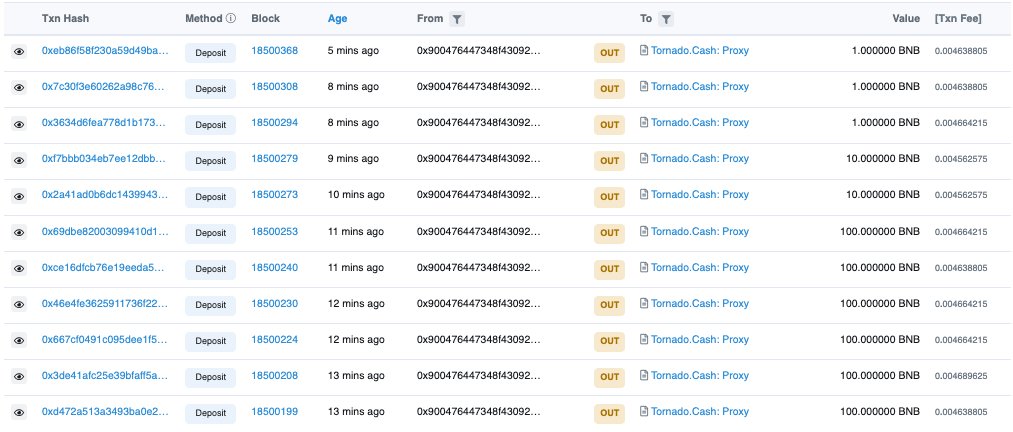Click contract file icon in block 18500240 row
The image size is (1013, 432).
point(644,267)
